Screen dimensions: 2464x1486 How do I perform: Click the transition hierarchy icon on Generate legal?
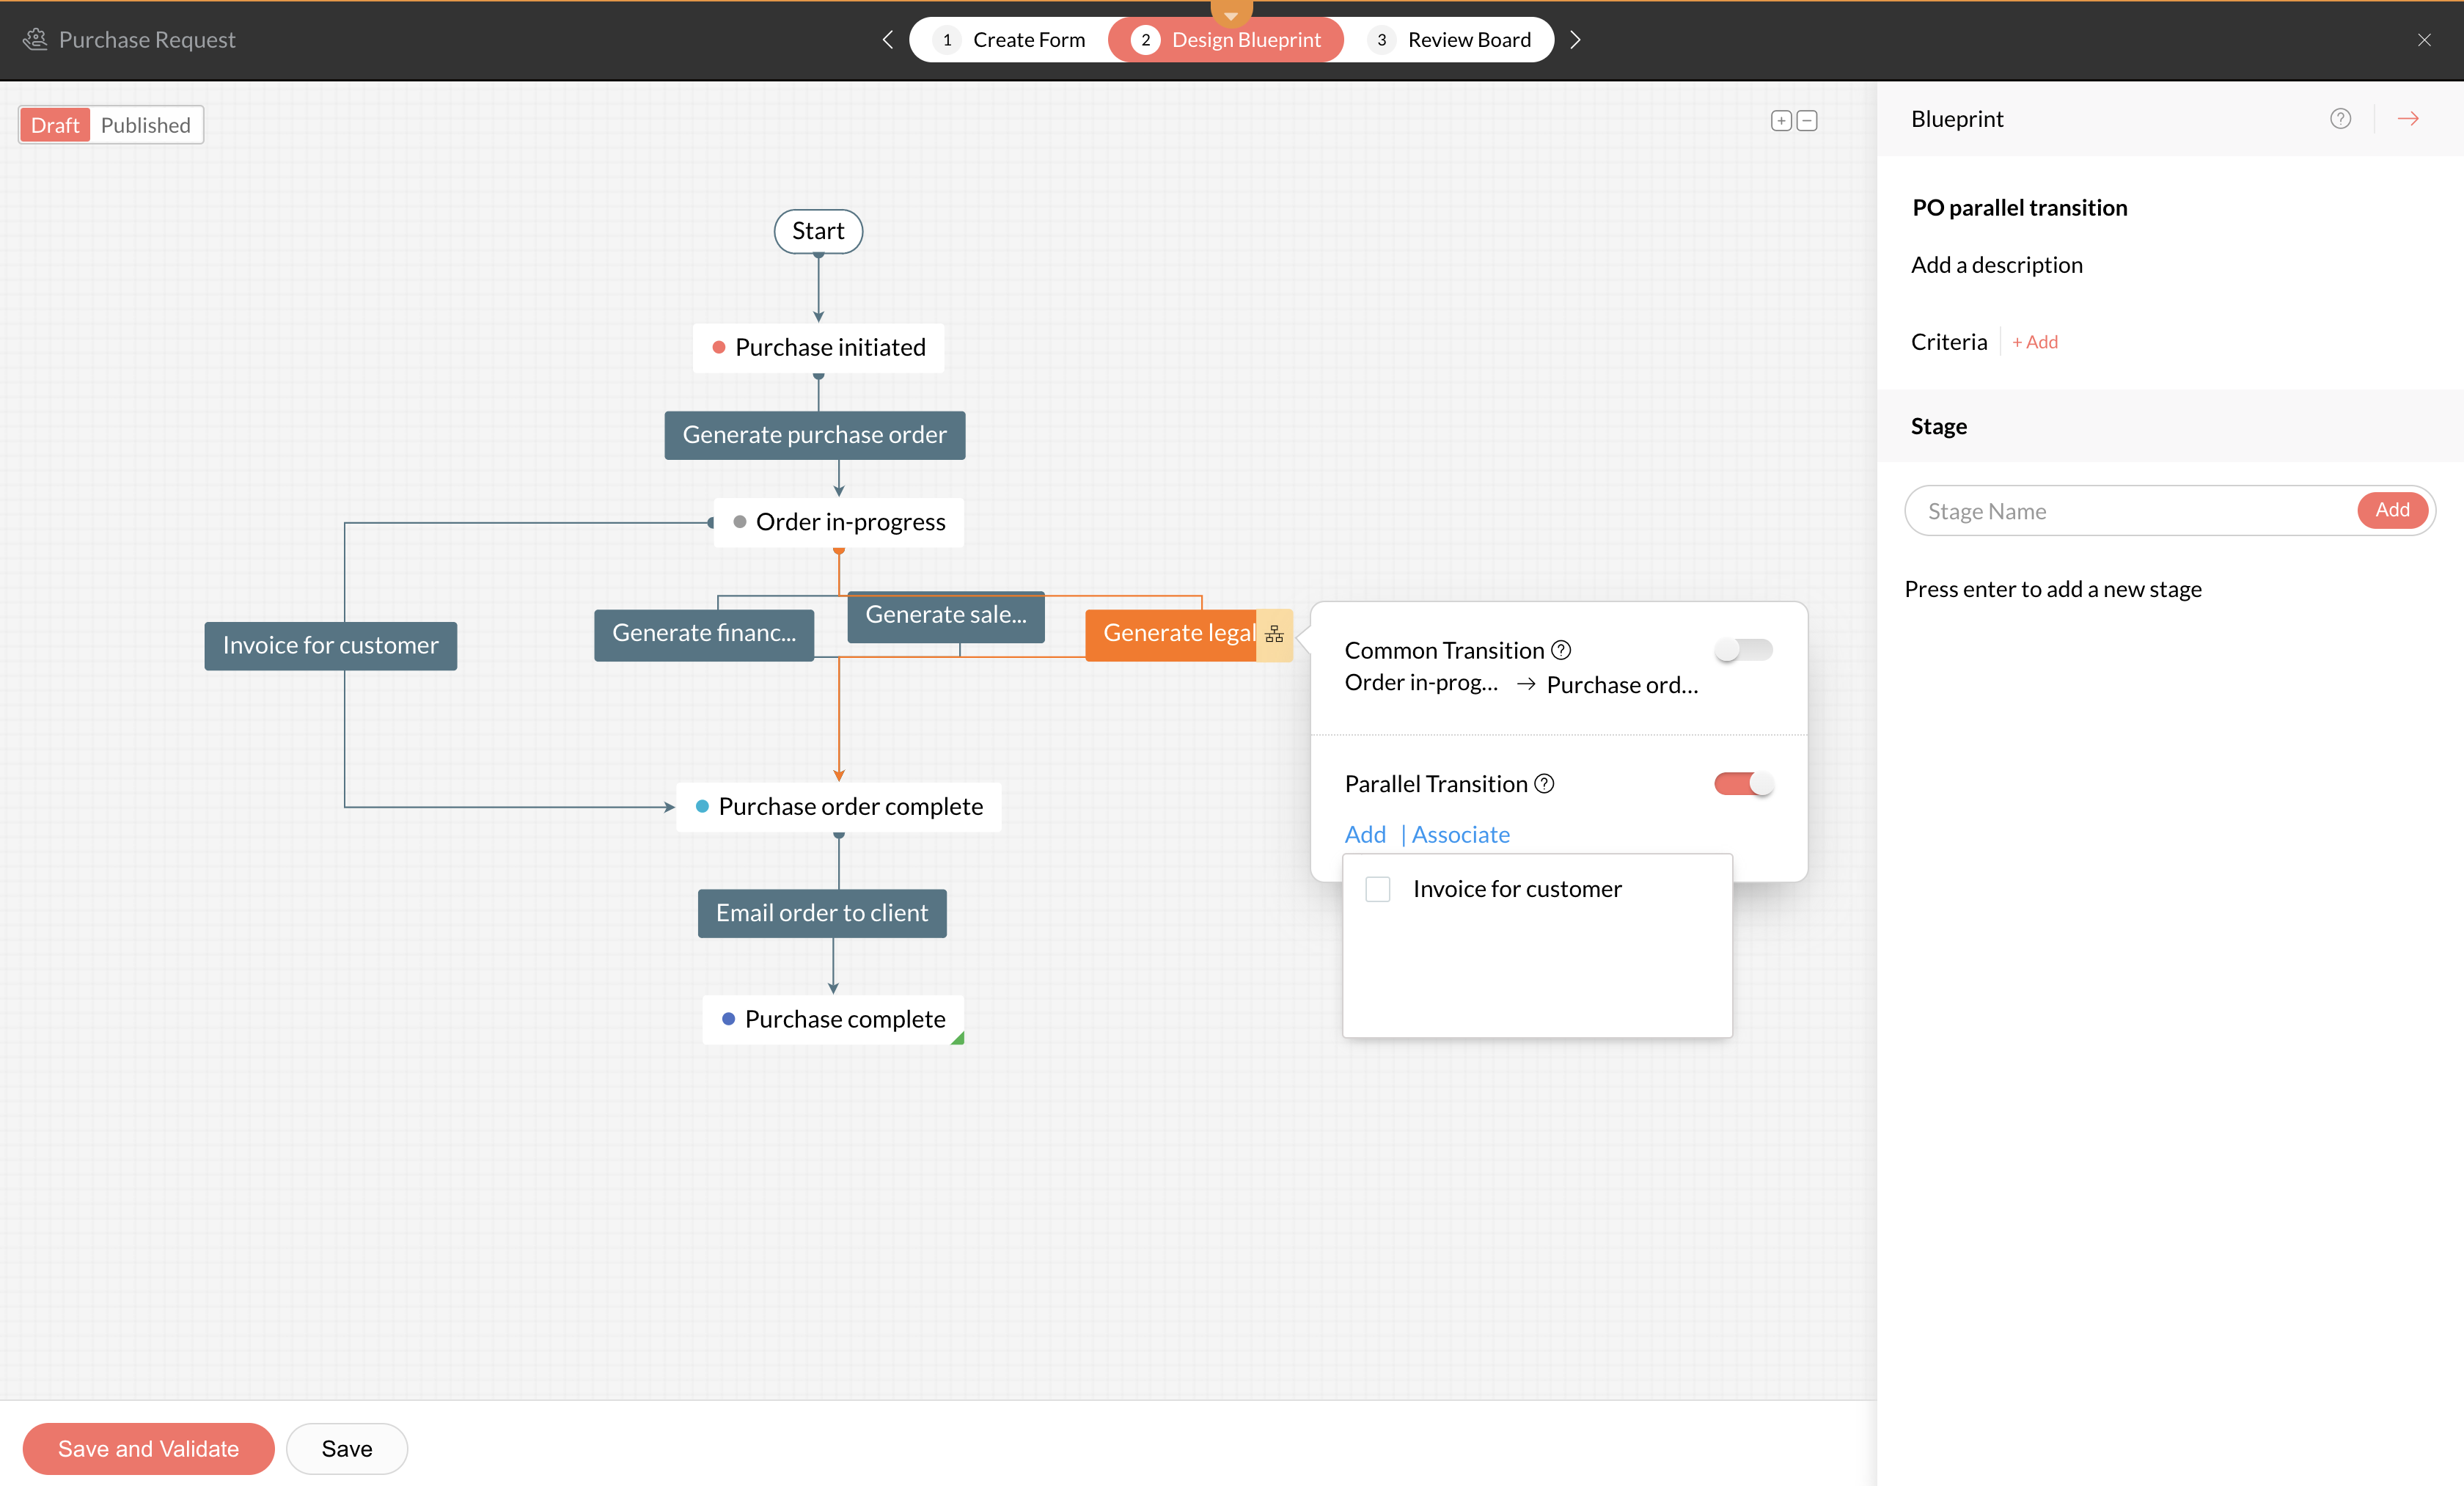pos(1274,634)
